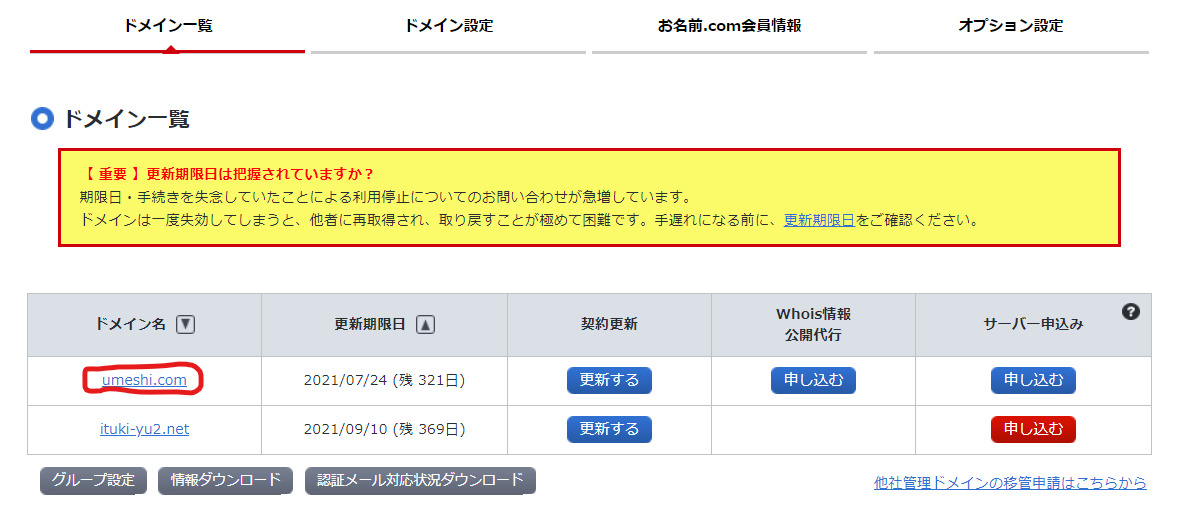1186x522 pixels.
Task: Open the ドメイン一覧 tab
Action: [168, 26]
